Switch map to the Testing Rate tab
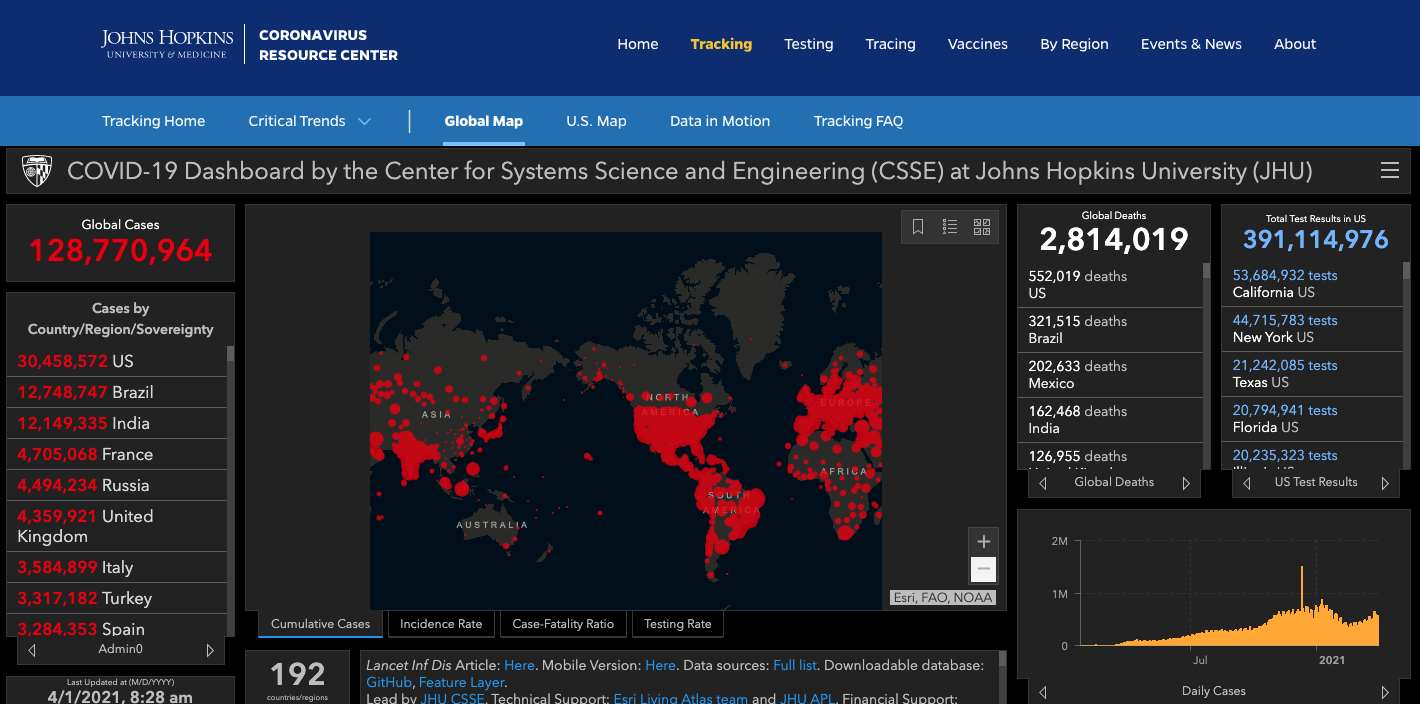Image resolution: width=1420 pixels, height=704 pixels. pos(677,624)
